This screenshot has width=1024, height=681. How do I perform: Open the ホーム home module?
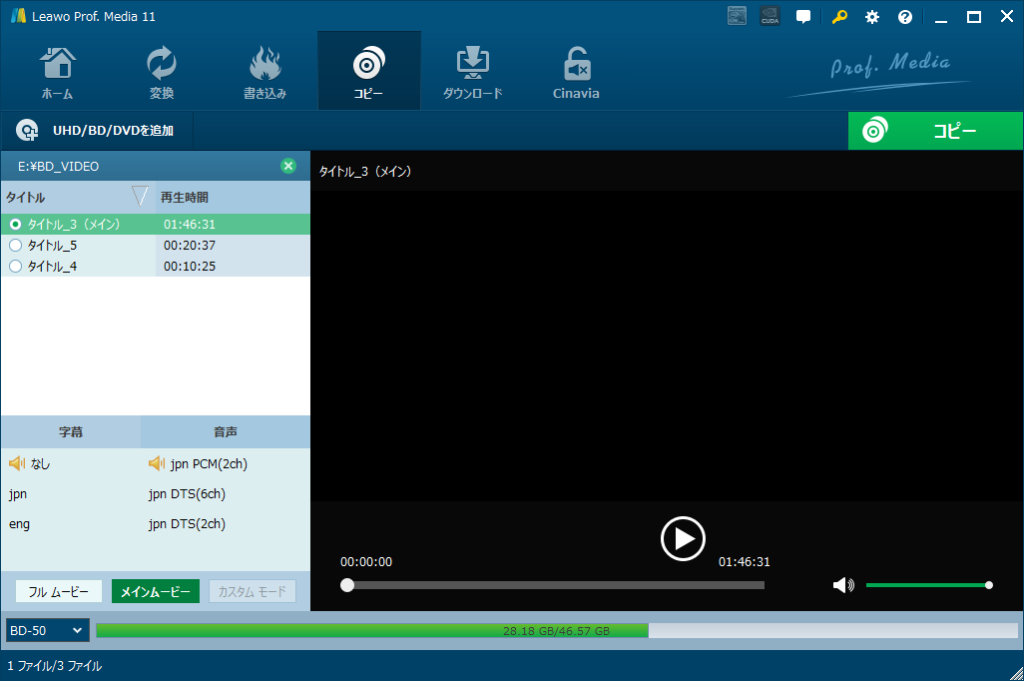tap(57, 72)
